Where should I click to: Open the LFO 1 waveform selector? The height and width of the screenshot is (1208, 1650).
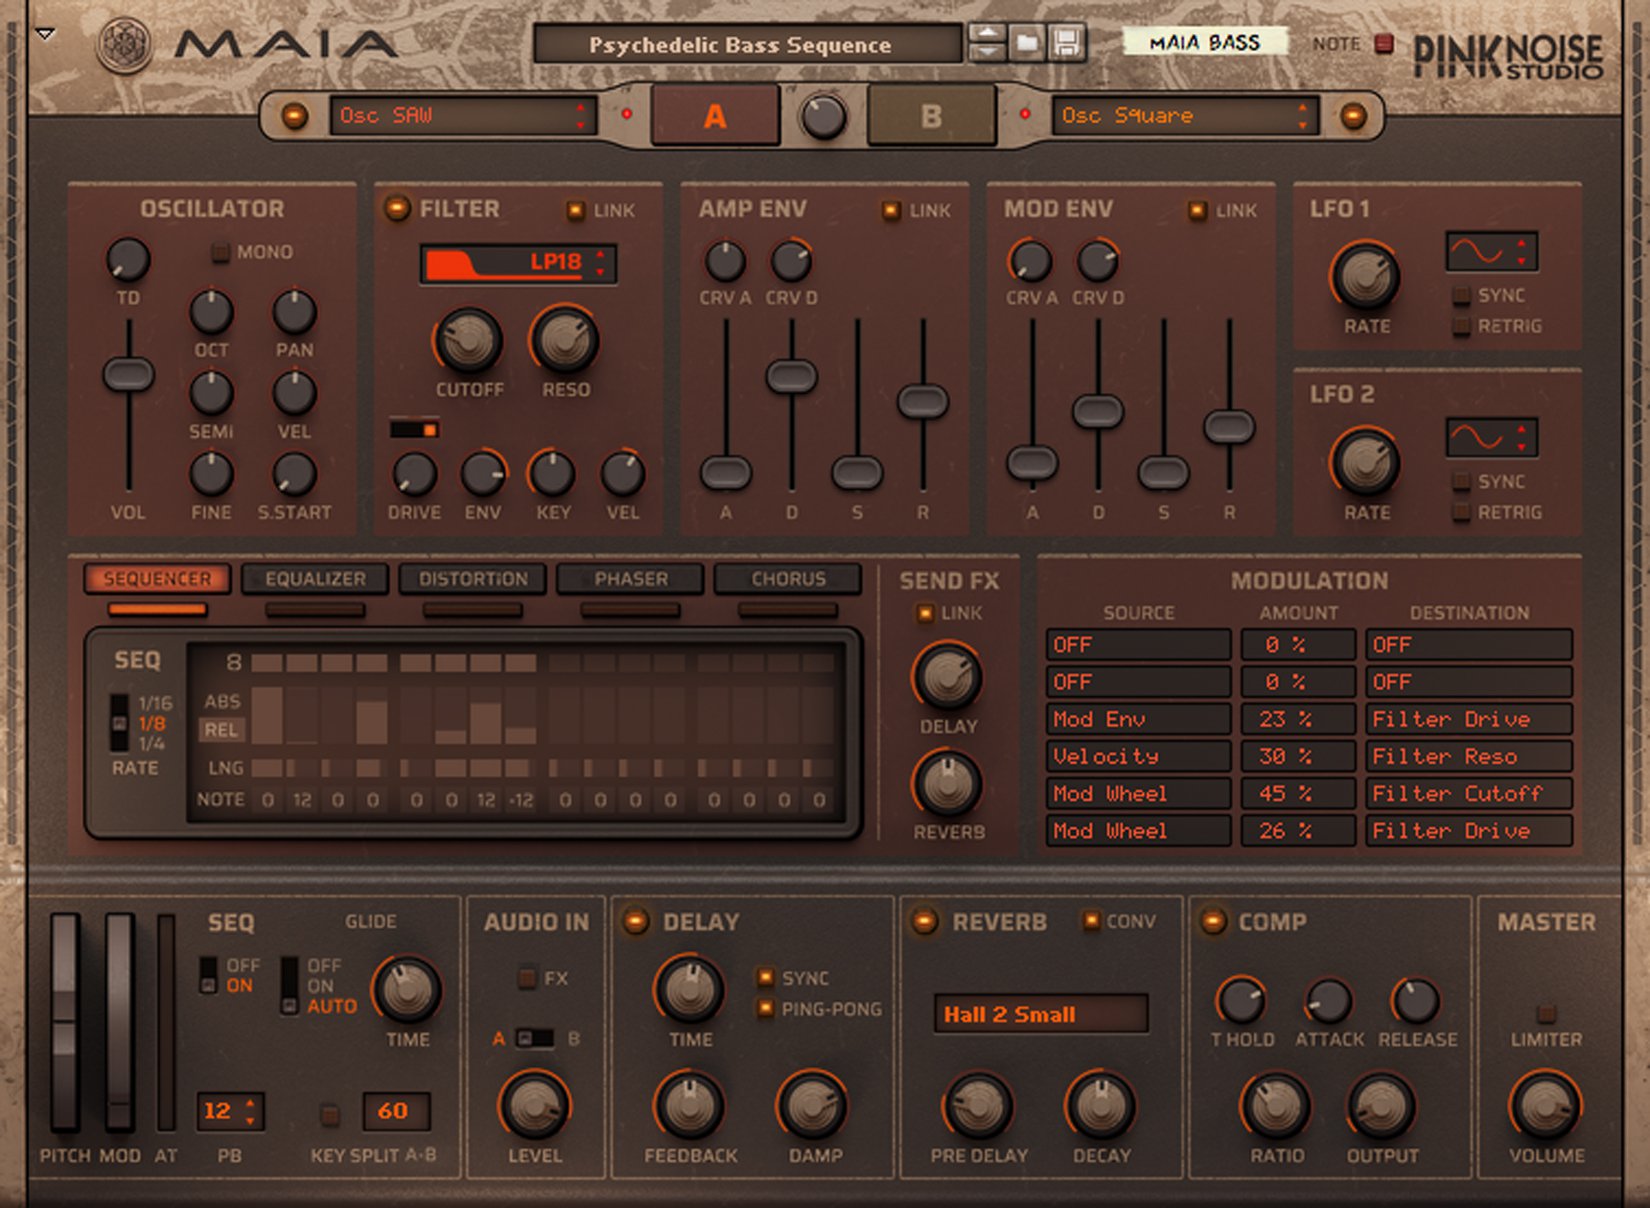[x=1490, y=252]
